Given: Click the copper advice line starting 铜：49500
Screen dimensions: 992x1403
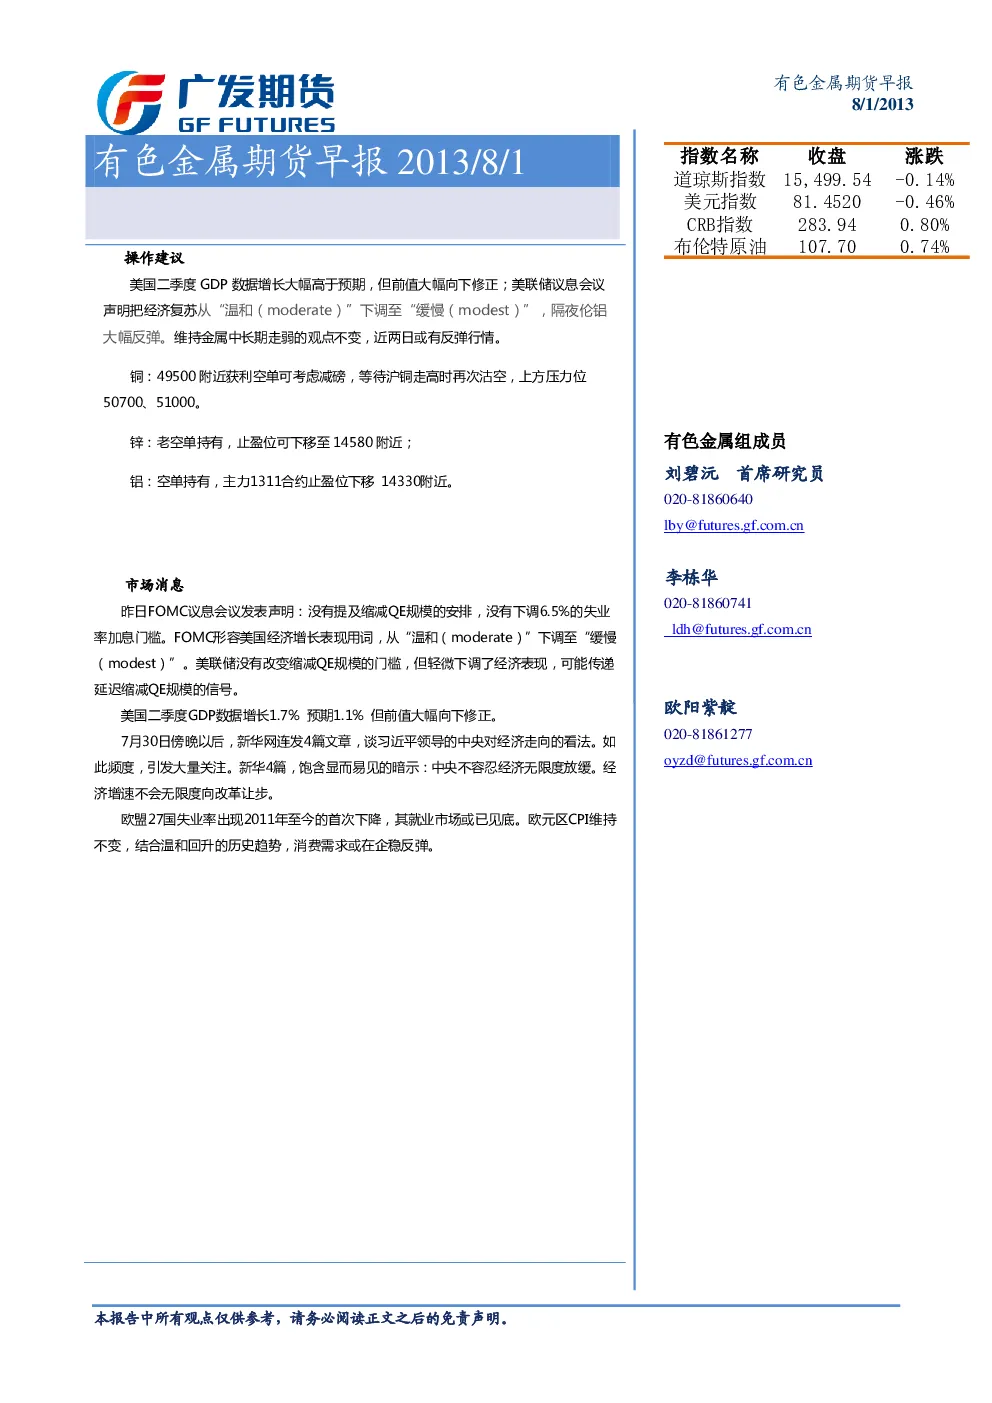Looking at the screenshot, I should point(345,389).
